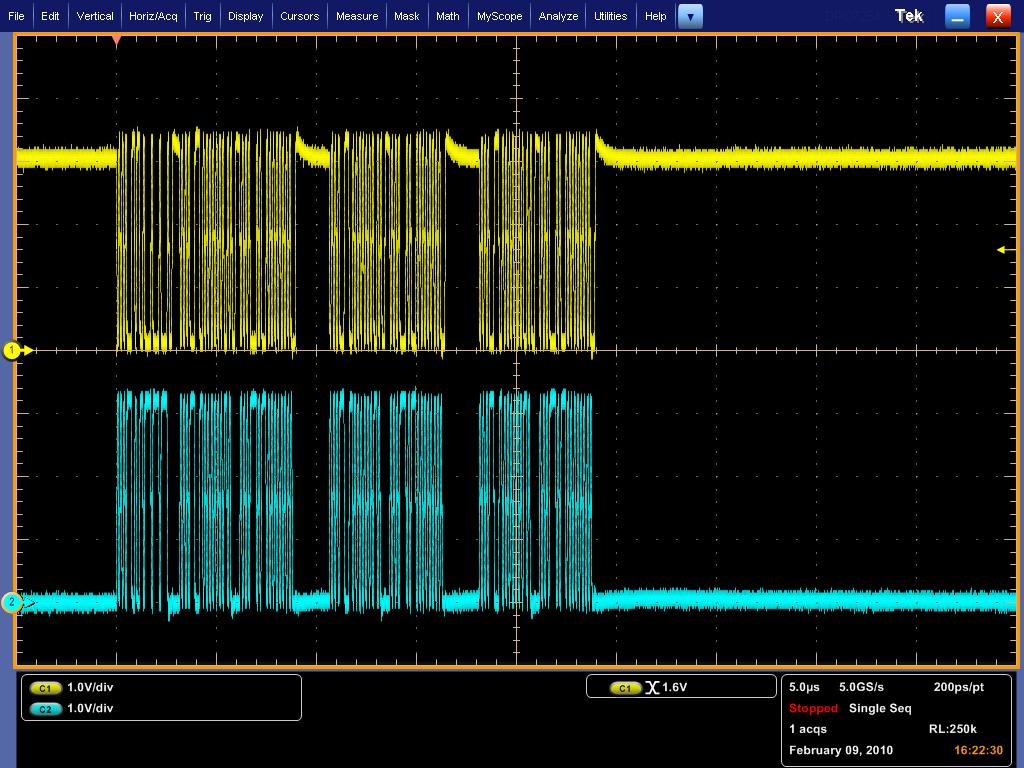The image size is (1024, 768).
Task: Open the Measure menu
Action: [357, 16]
